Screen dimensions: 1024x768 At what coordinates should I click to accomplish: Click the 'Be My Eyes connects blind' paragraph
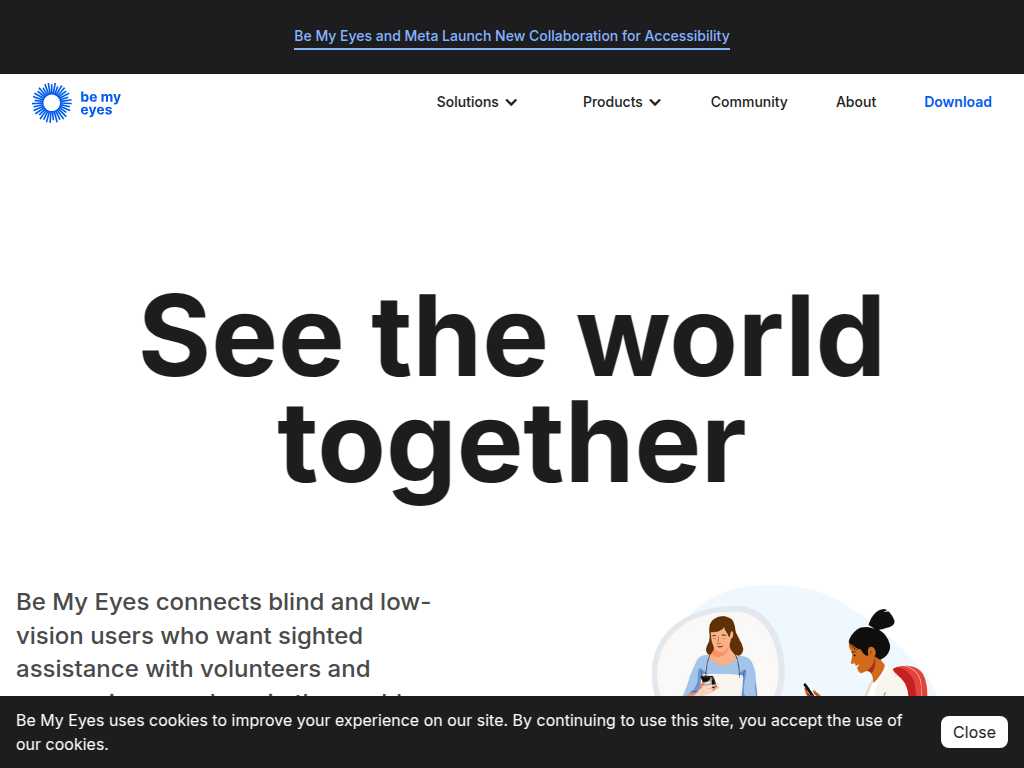(x=223, y=642)
